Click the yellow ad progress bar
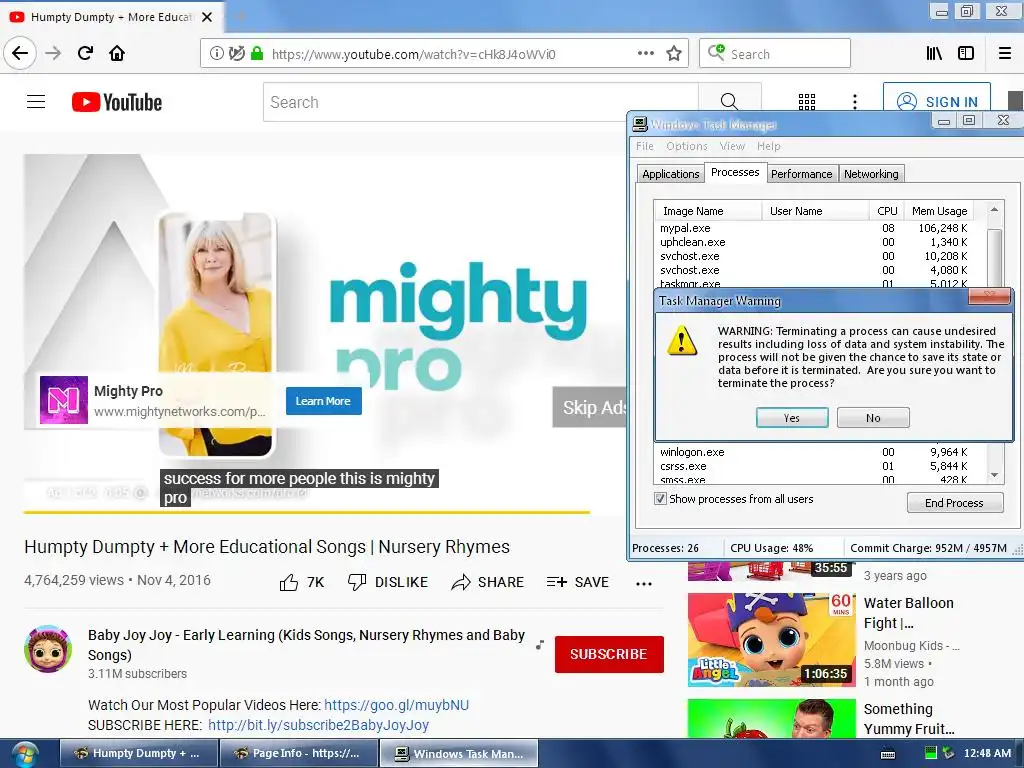 (307, 511)
